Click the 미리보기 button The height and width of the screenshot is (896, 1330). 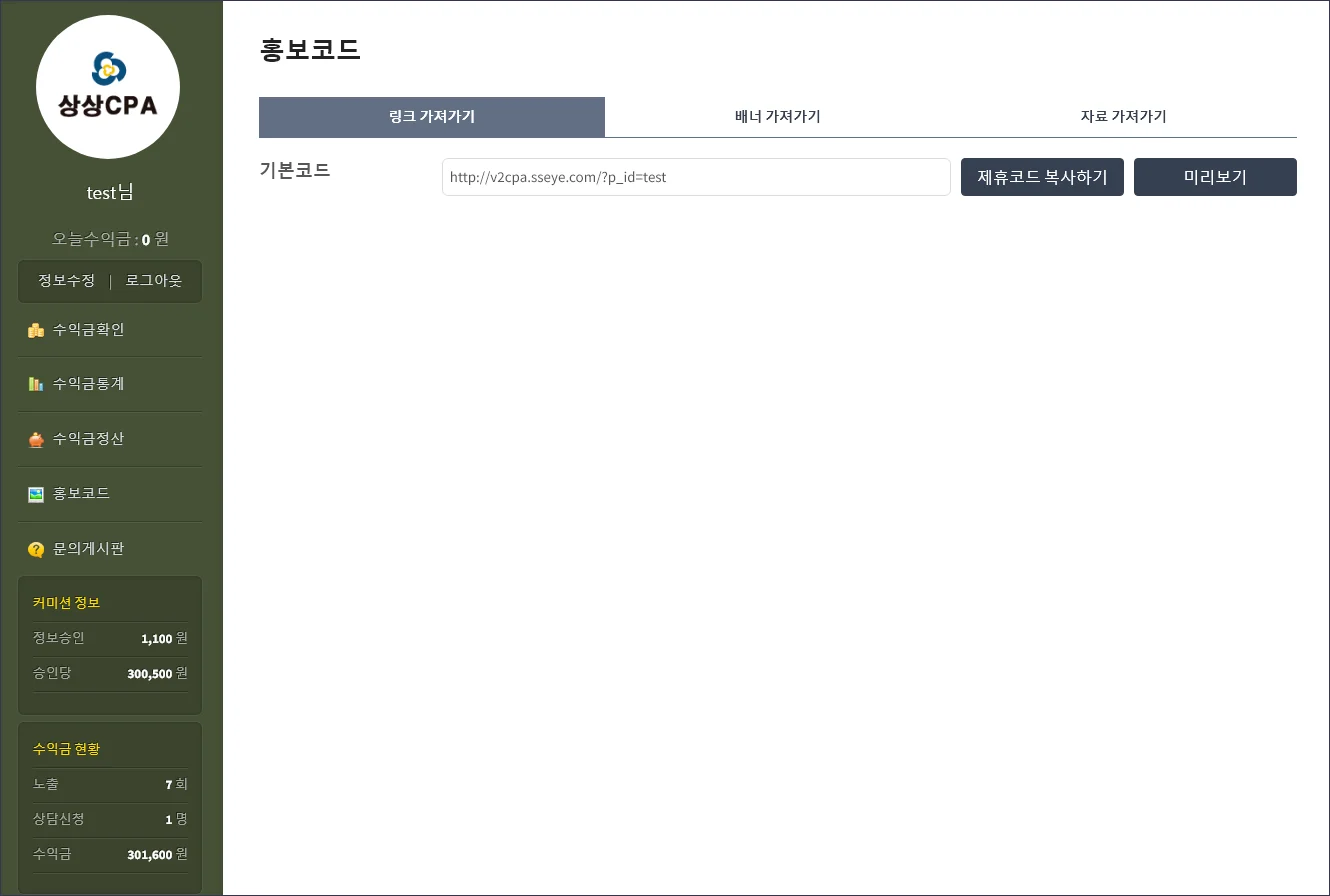point(1215,177)
